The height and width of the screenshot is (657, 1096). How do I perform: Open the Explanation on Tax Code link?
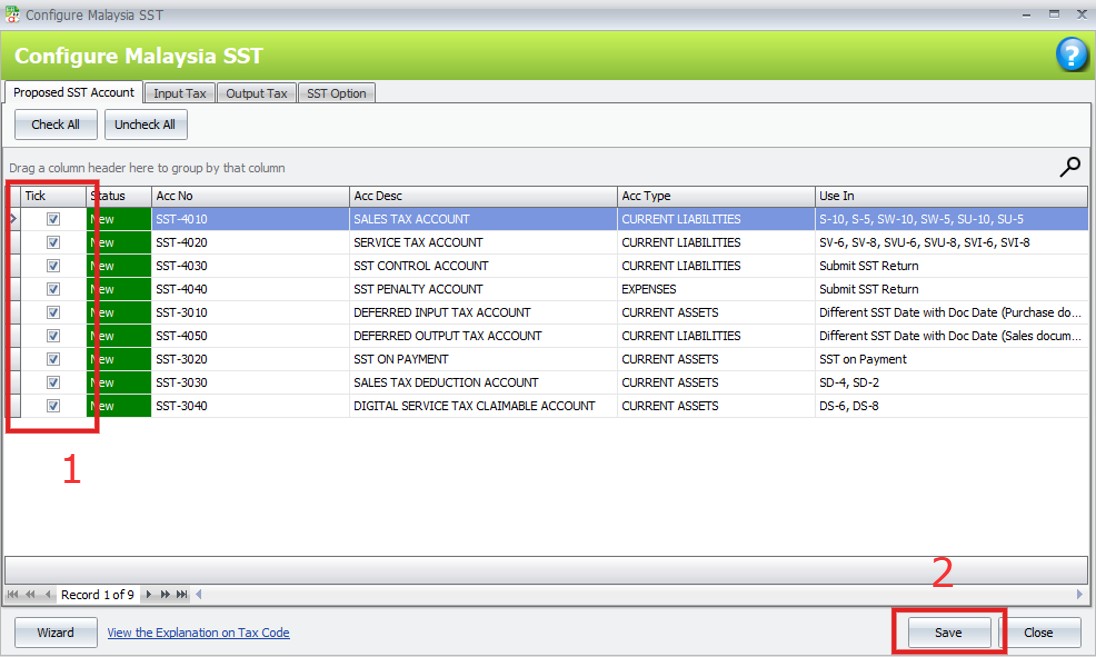pos(198,632)
